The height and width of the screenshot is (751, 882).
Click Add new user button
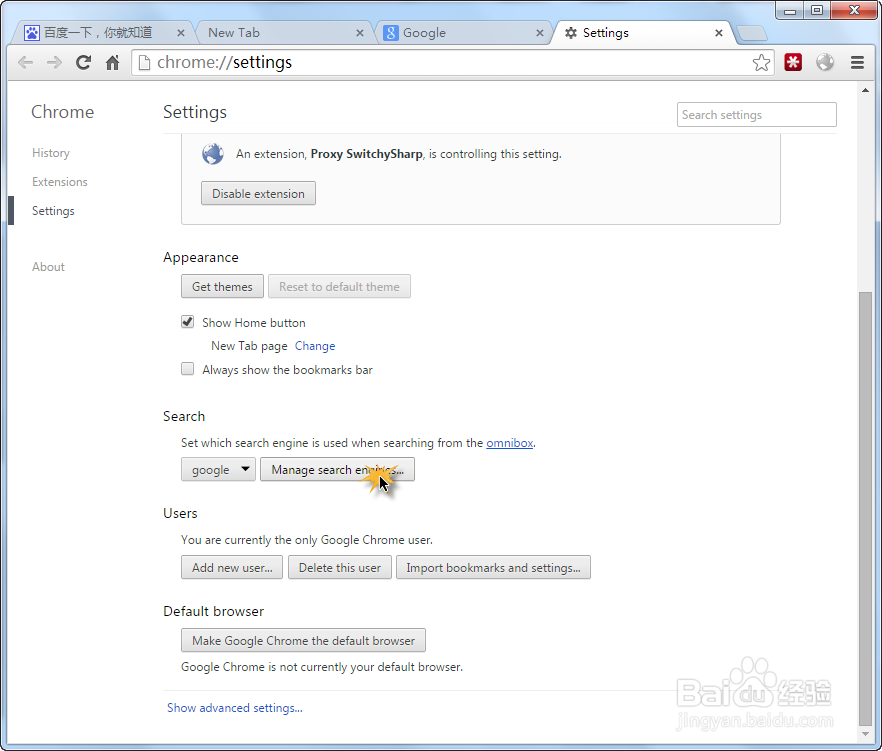[x=232, y=568]
